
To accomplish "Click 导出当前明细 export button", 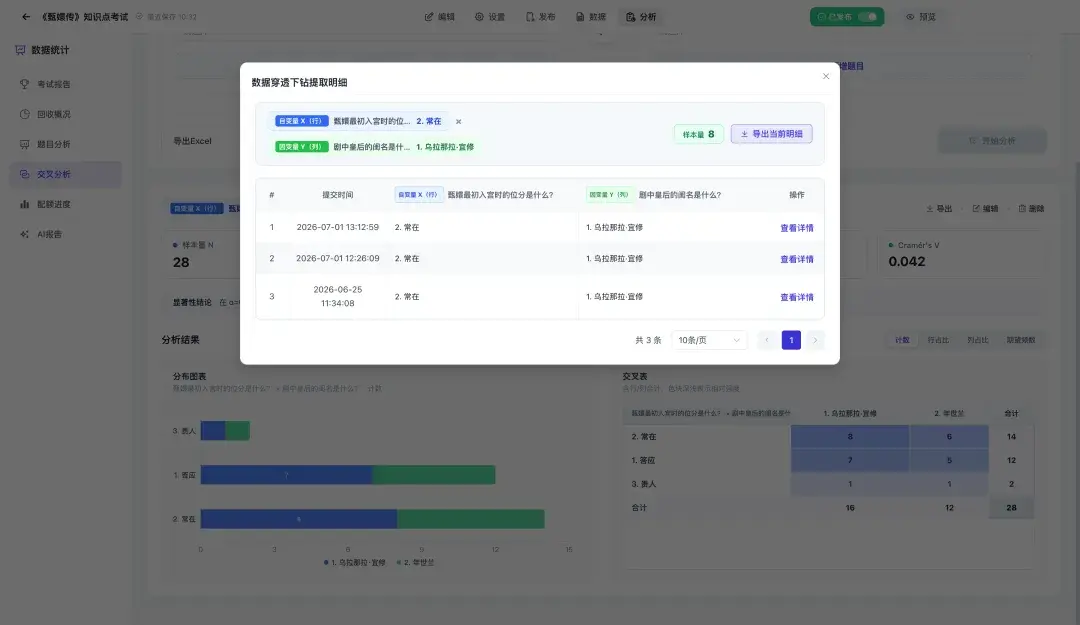I will point(771,134).
